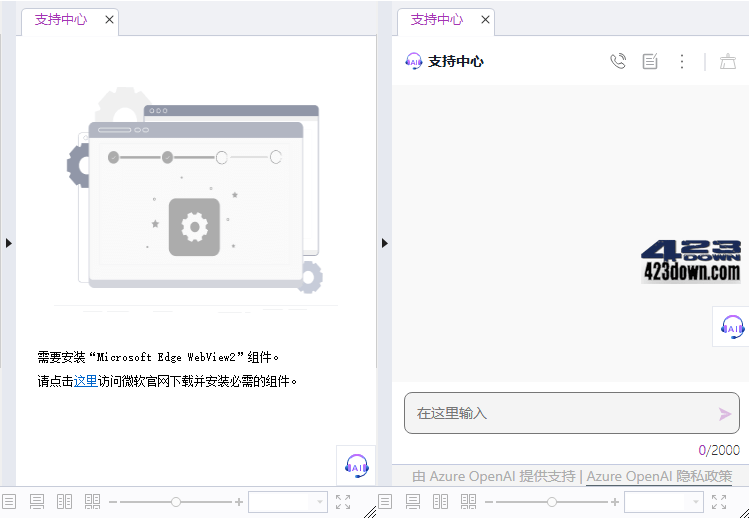This screenshot has width=749, height=518.
Task: Click the Microsoft Edge WebView2 requirement text
Action: click(x=158, y=357)
